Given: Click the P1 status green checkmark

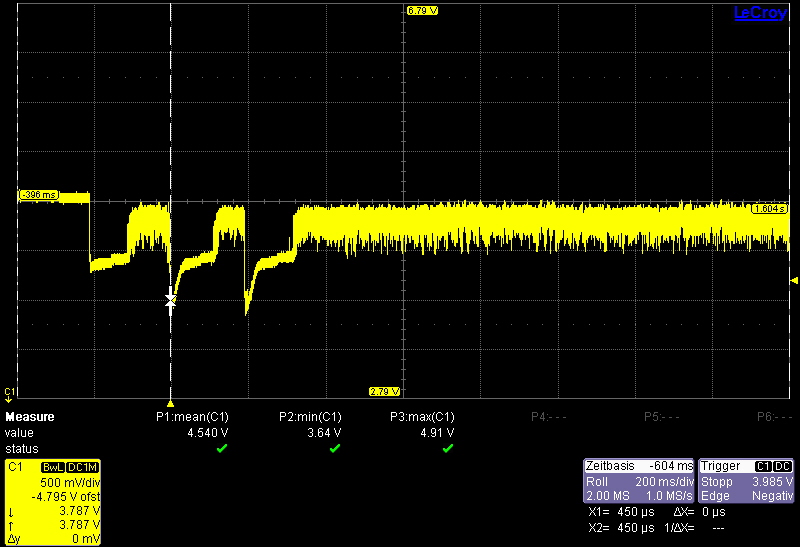Looking at the screenshot, I should (222, 449).
